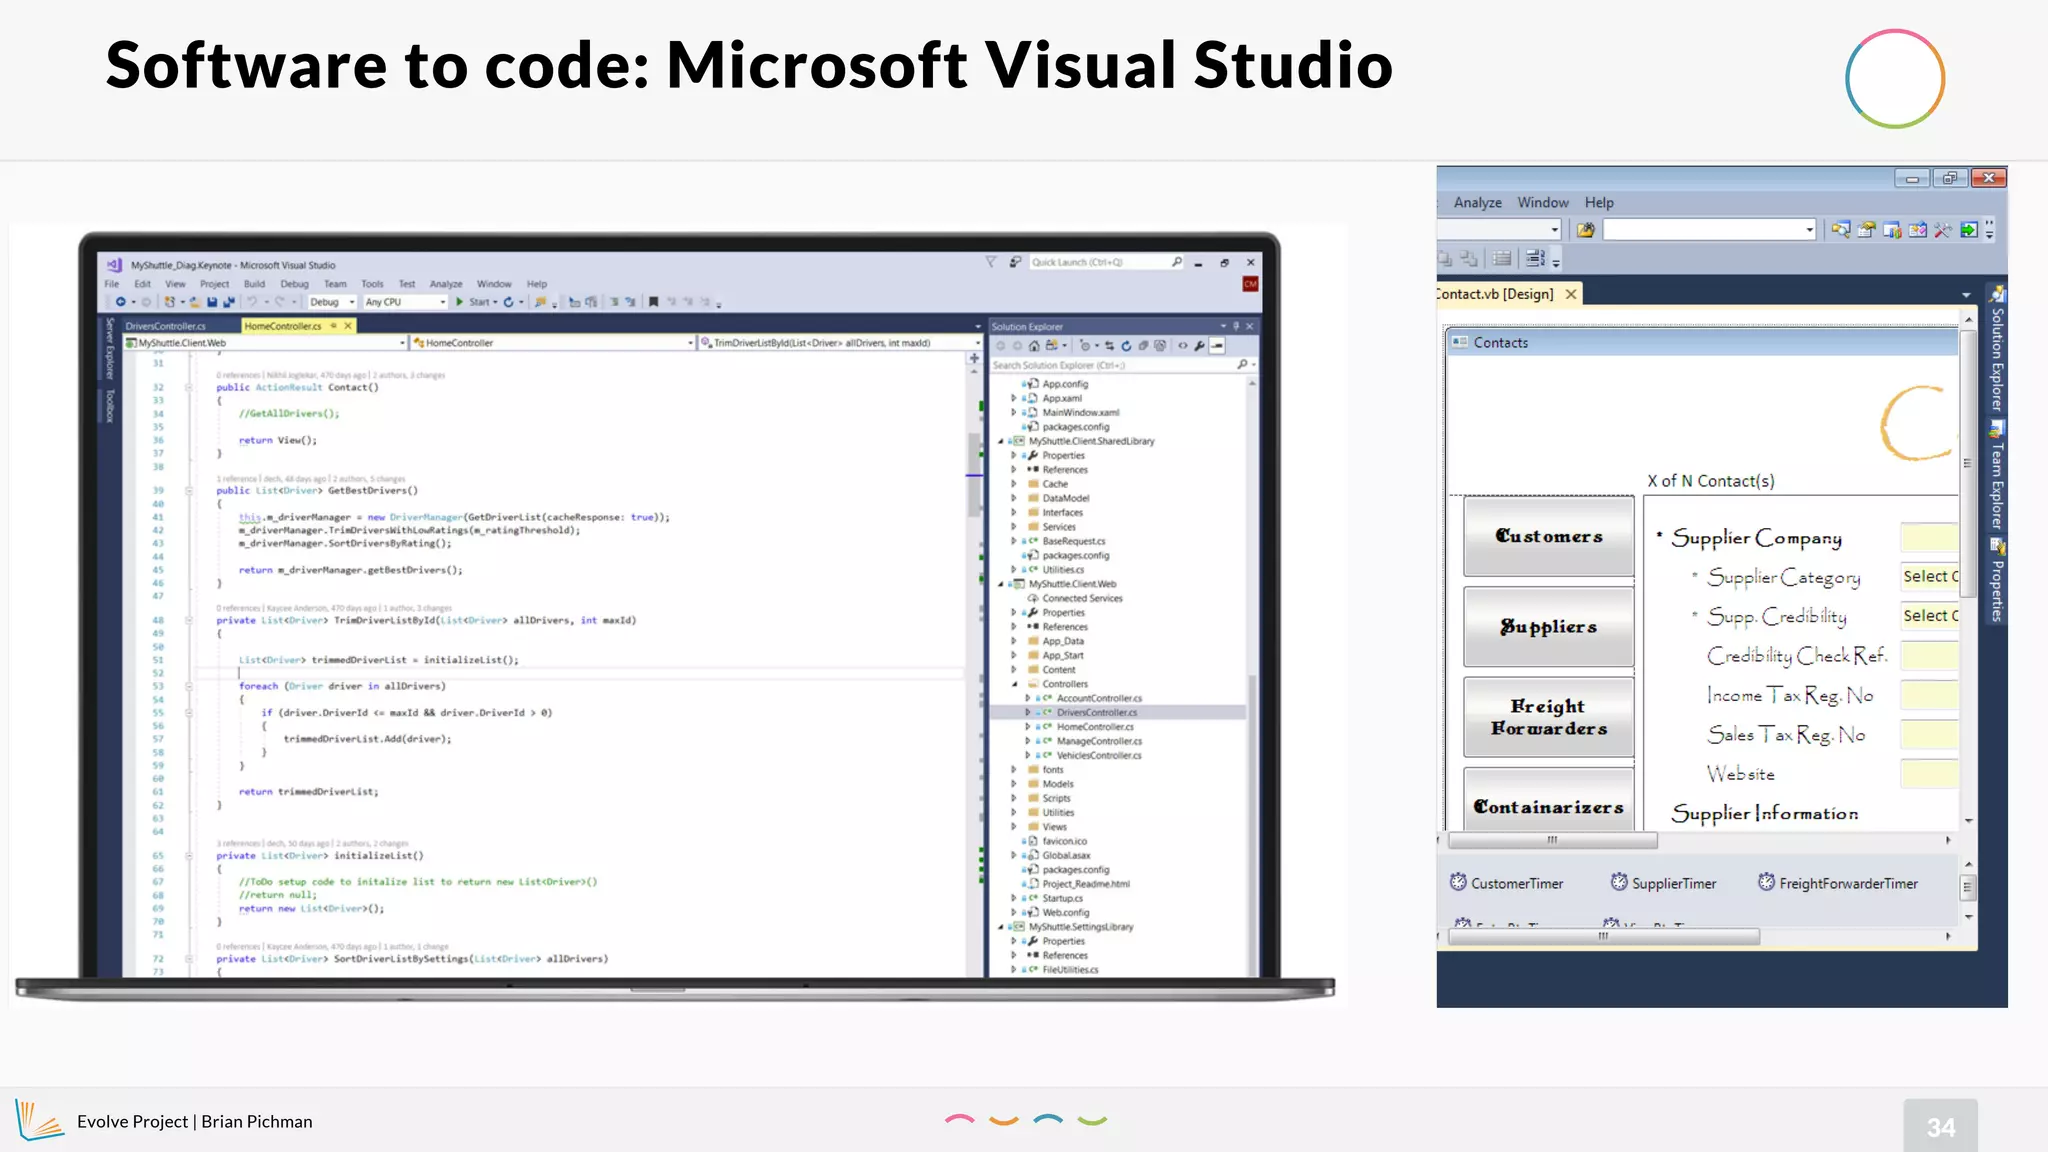Open the Any CPU platform dropdown

point(405,302)
